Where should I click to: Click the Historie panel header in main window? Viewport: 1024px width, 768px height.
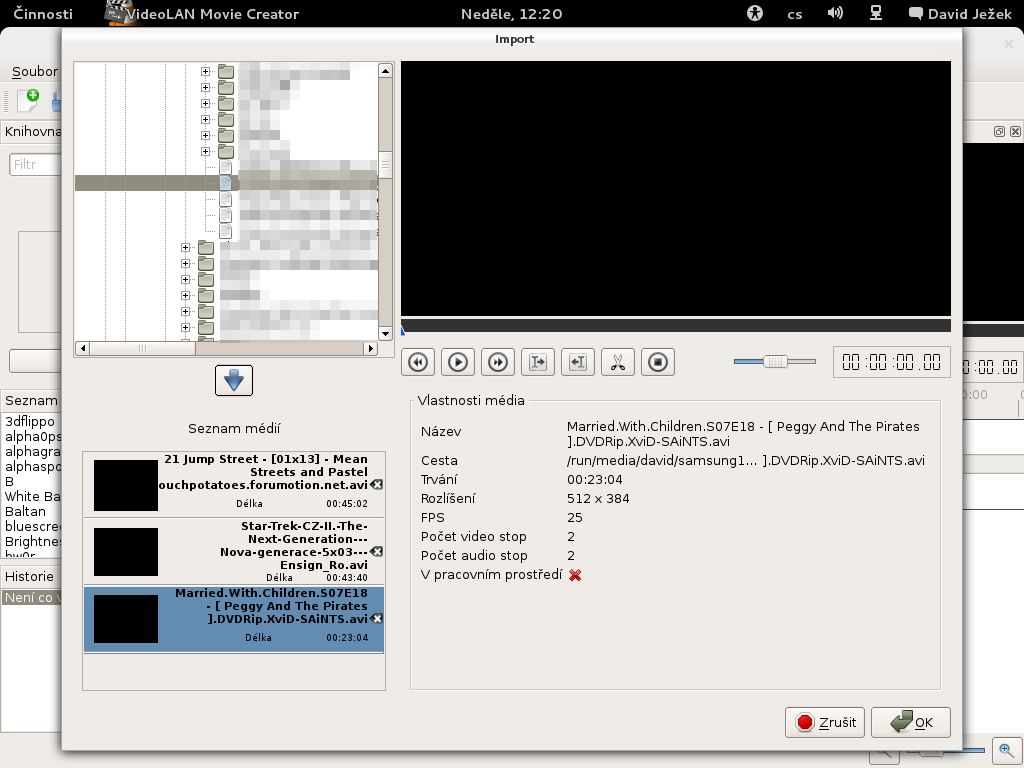point(30,576)
